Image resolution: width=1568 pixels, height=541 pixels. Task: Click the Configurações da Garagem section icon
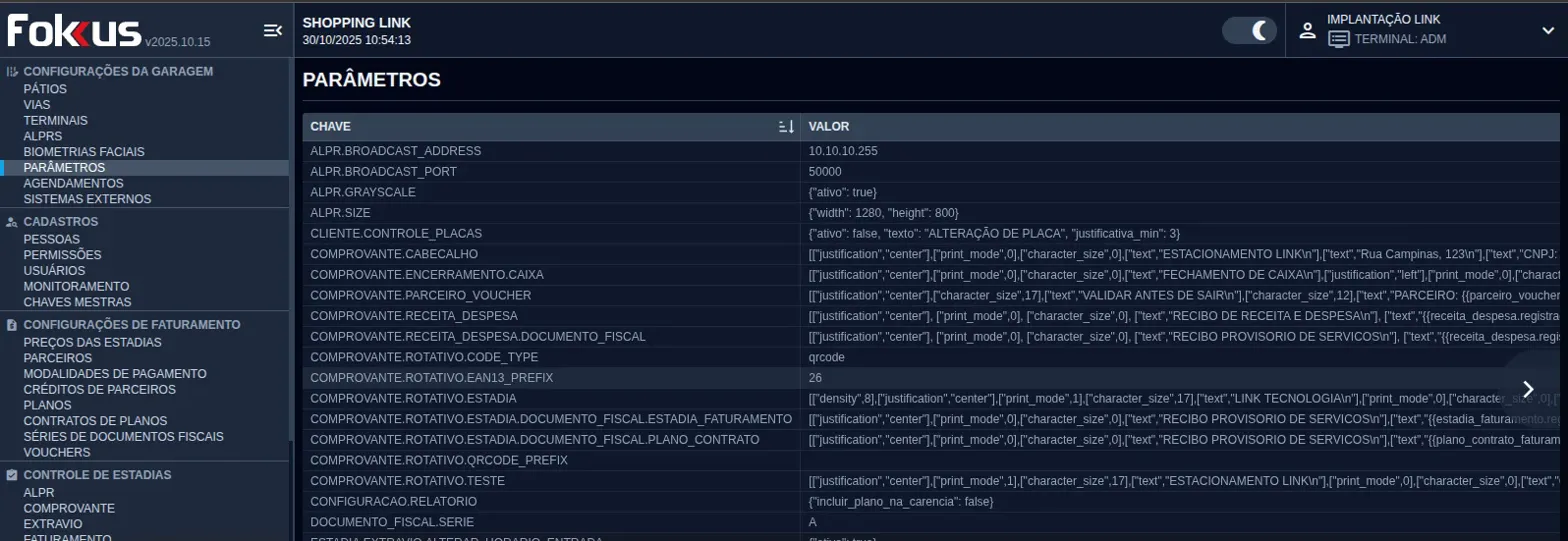(x=12, y=72)
